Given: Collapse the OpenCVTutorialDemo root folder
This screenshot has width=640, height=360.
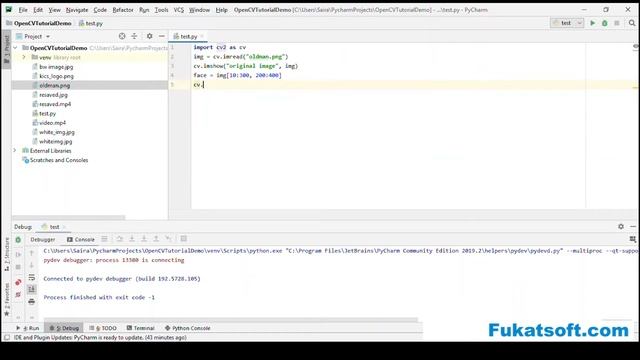Looking at the screenshot, I should pos(16,48).
